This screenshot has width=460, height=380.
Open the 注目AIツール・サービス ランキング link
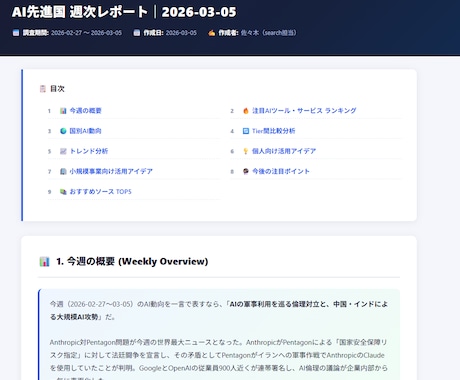click(304, 111)
